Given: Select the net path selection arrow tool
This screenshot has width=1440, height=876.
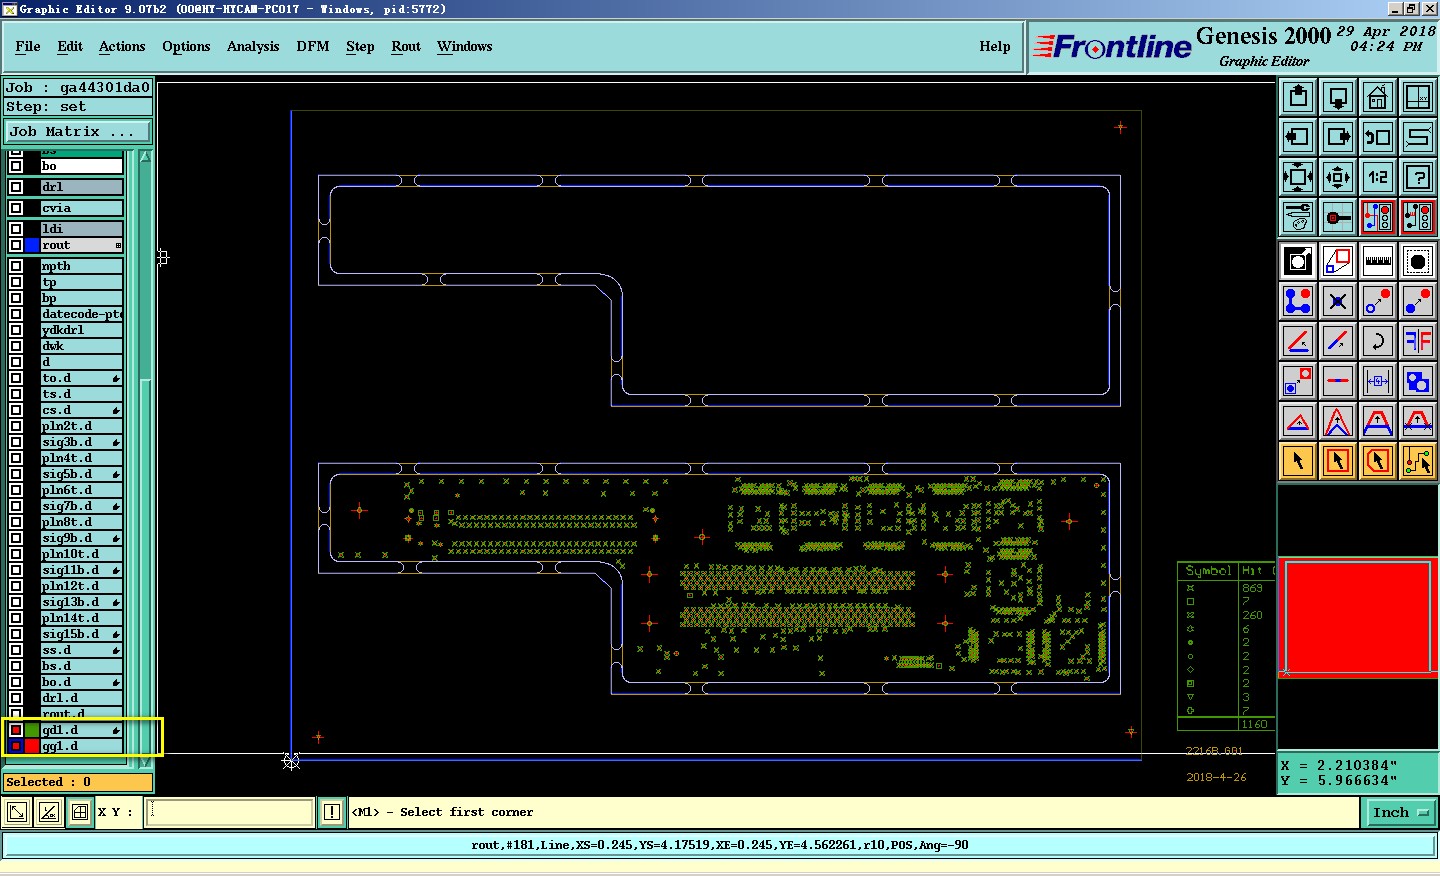Looking at the screenshot, I should [1418, 461].
